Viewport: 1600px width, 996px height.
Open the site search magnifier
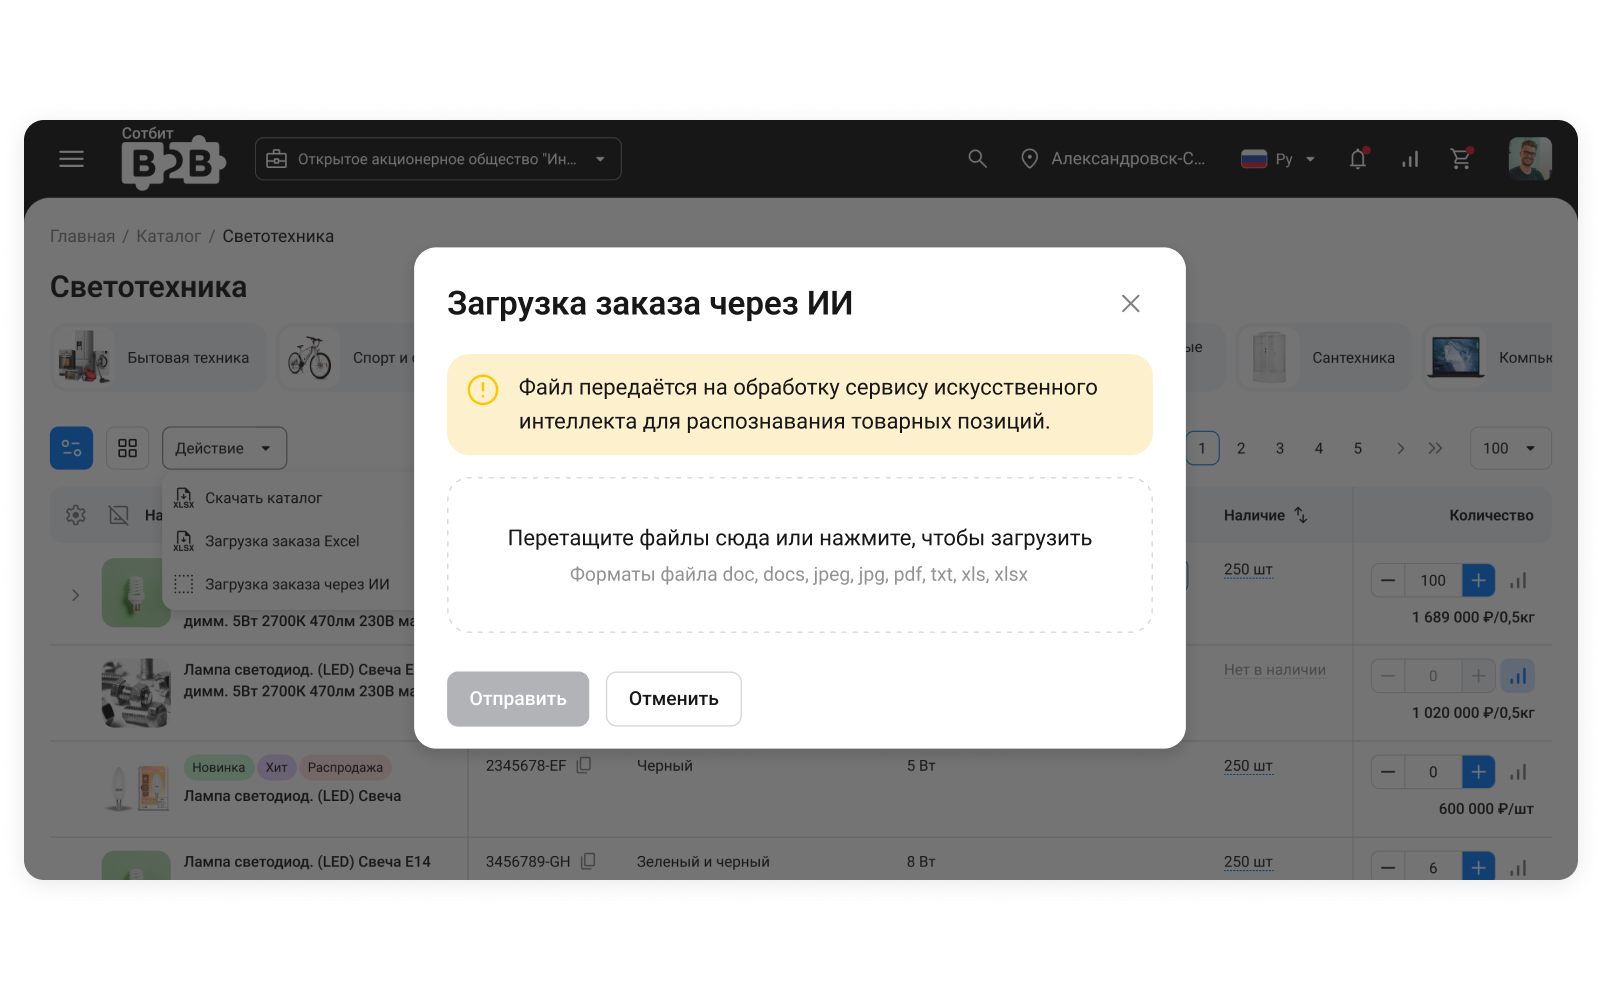click(977, 159)
